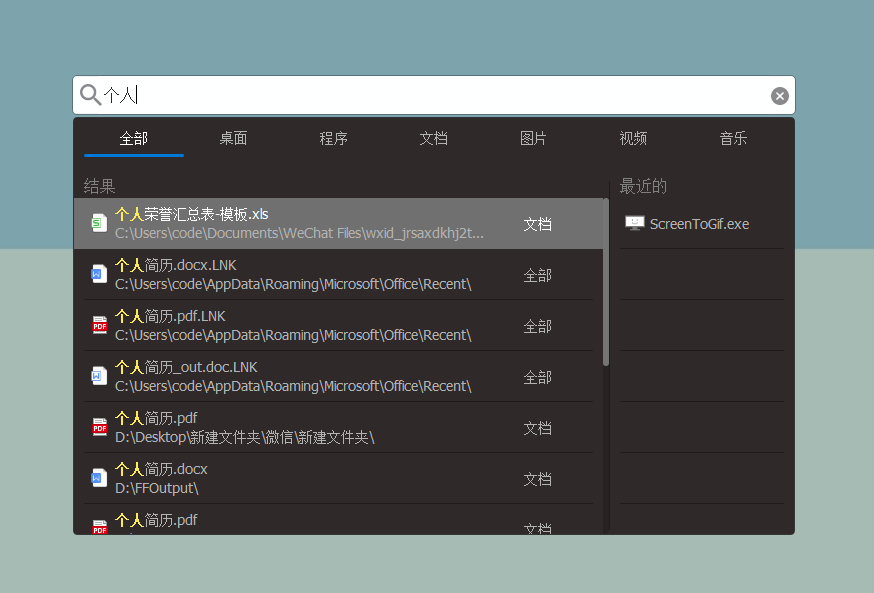874x593 pixels.
Task: Click the magnifying glass icon in search bar
Action: [x=89, y=94]
